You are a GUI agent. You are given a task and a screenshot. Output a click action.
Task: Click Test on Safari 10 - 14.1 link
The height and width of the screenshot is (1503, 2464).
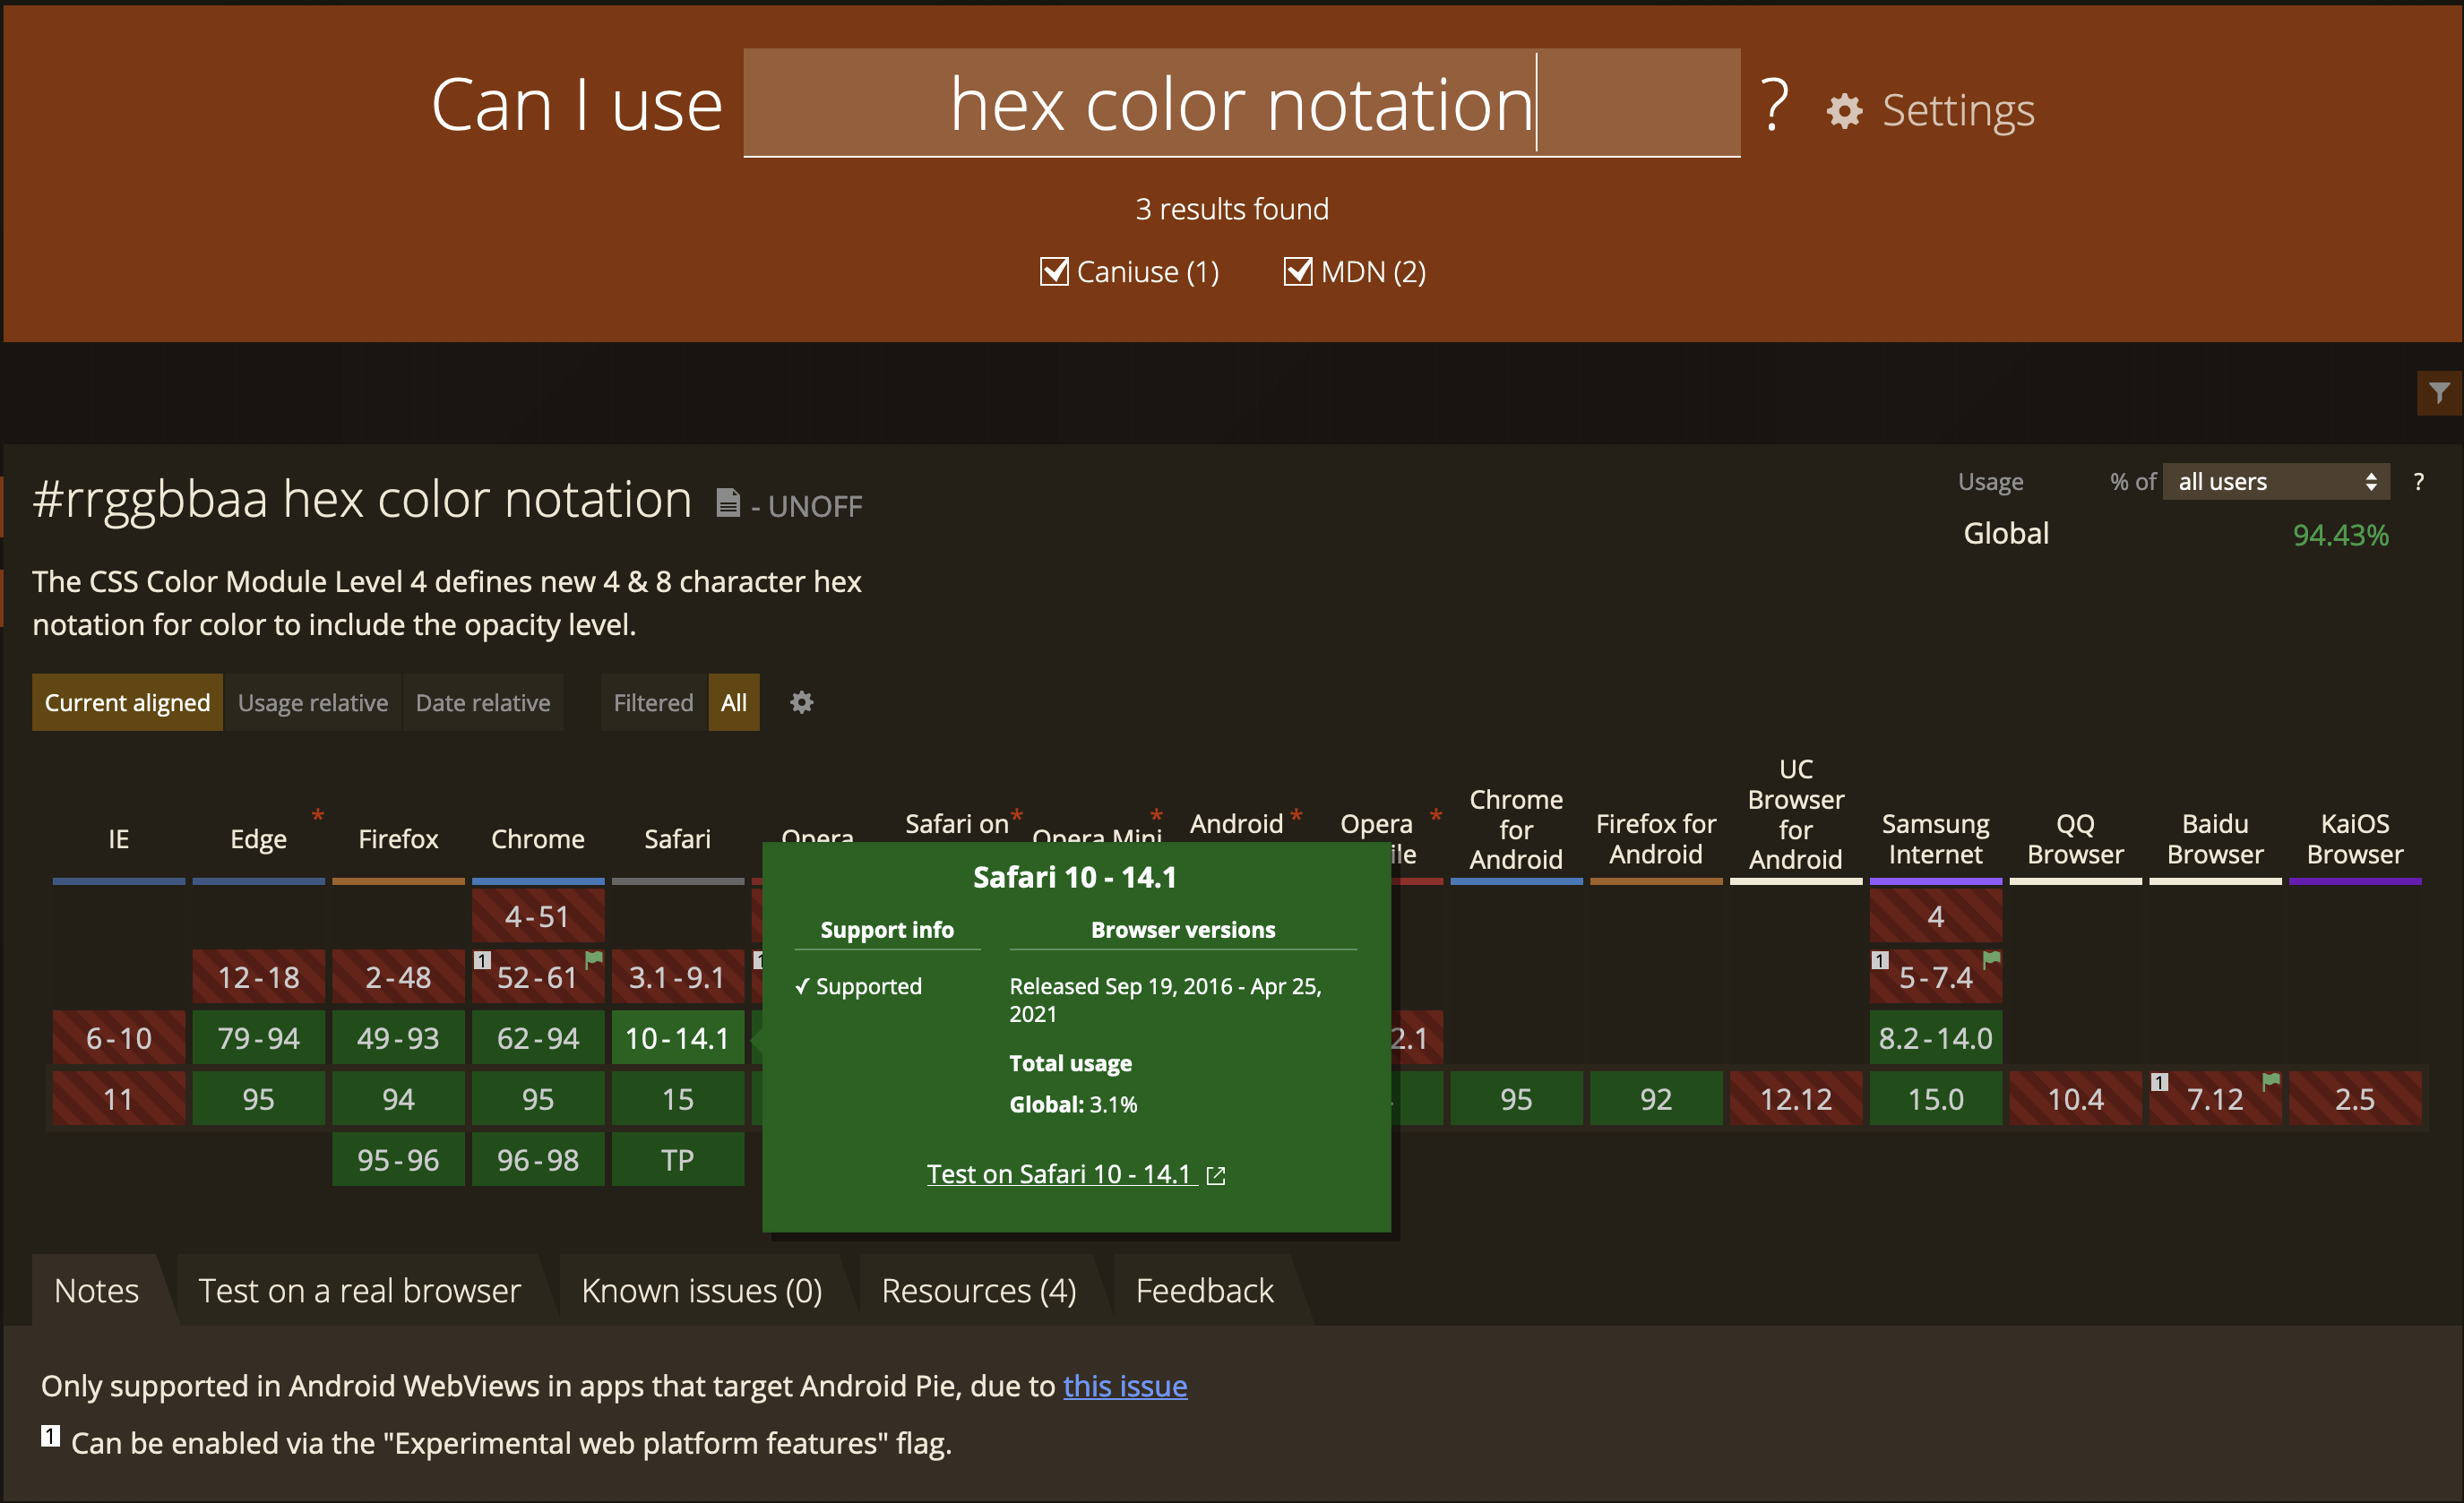[x=1061, y=1174]
